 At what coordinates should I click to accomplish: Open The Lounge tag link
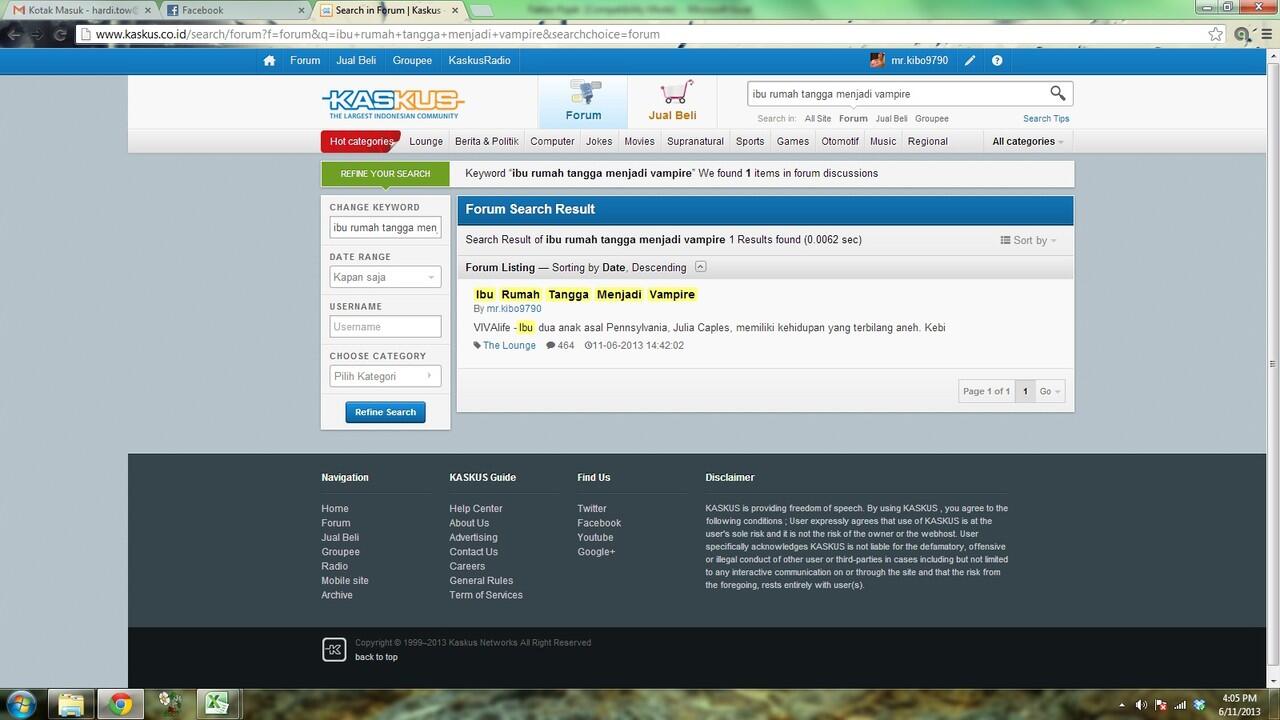pyautogui.click(x=509, y=346)
